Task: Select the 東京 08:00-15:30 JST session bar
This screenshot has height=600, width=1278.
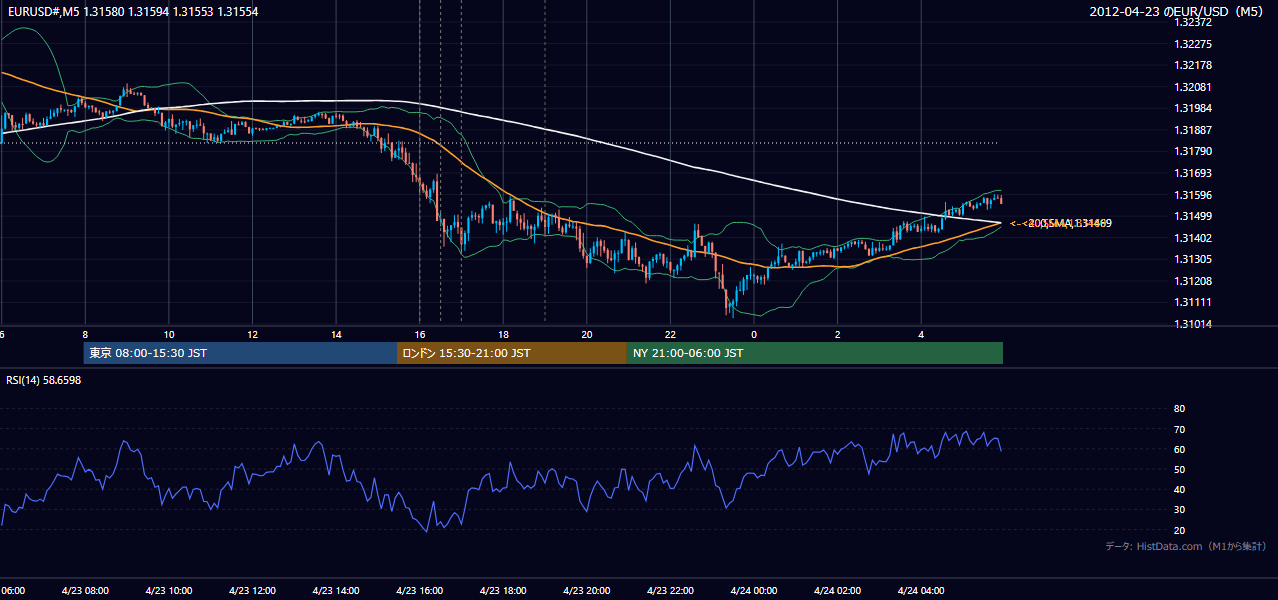Action: (x=240, y=353)
